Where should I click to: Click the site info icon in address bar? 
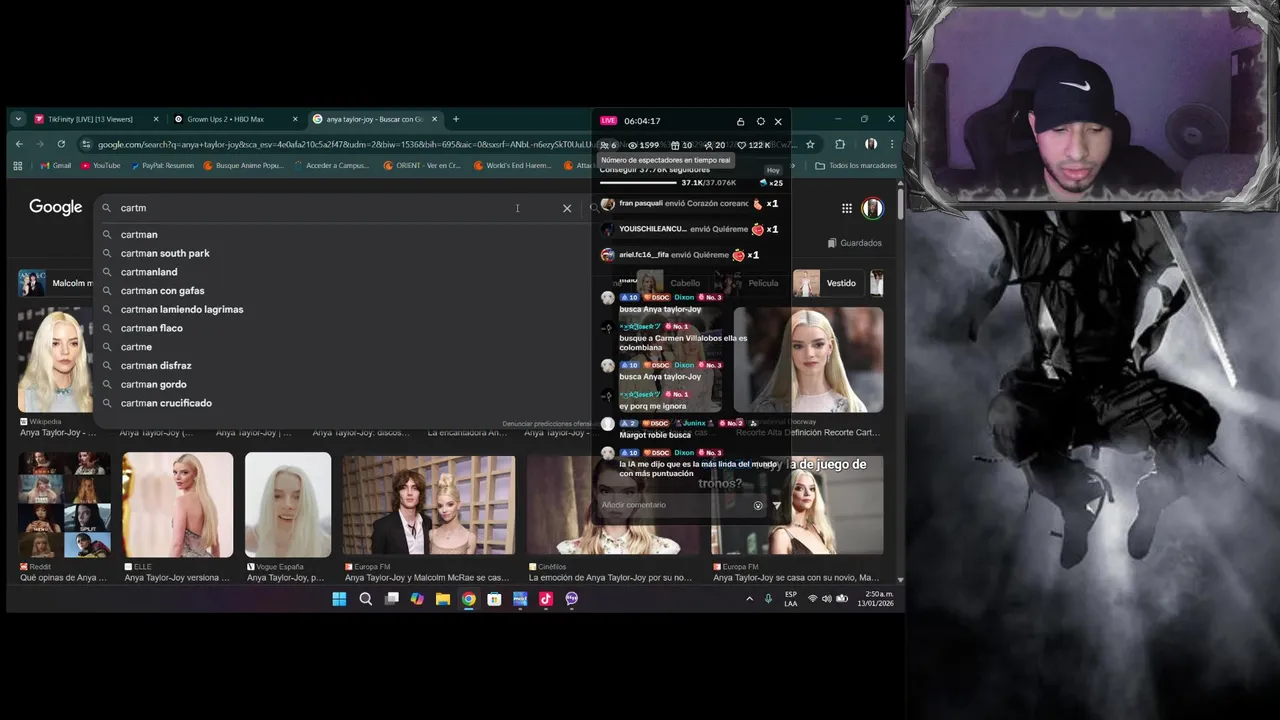[x=87, y=144]
